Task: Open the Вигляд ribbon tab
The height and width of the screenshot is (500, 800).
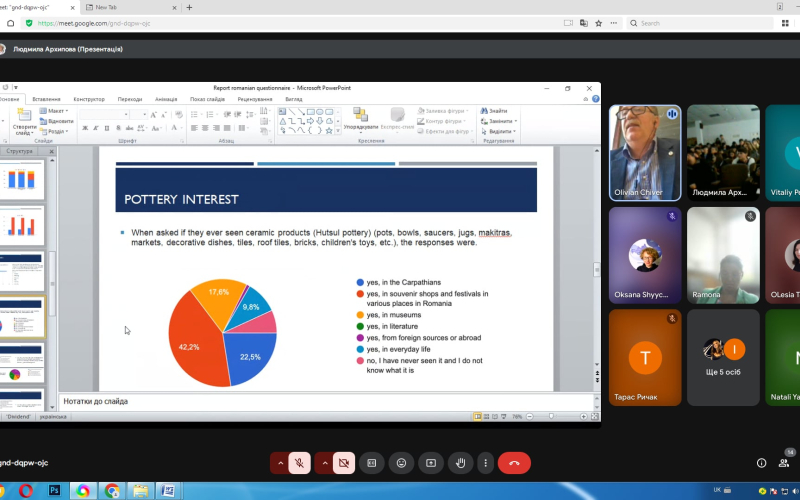Action: tap(293, 99)
